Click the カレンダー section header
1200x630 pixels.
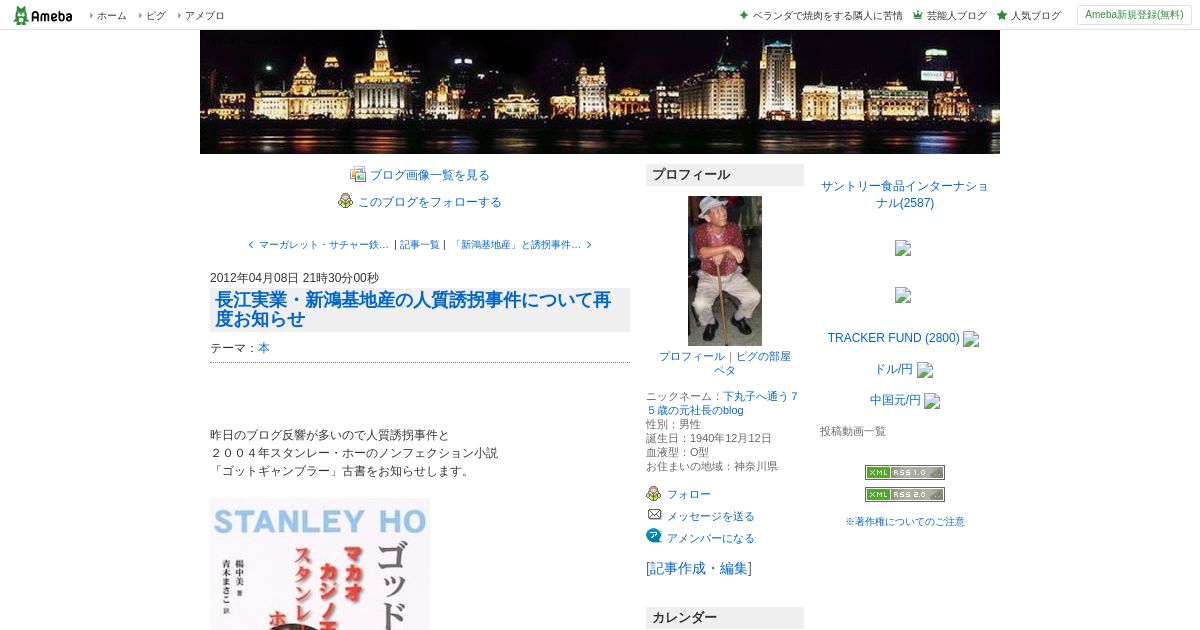pos(725,618)
